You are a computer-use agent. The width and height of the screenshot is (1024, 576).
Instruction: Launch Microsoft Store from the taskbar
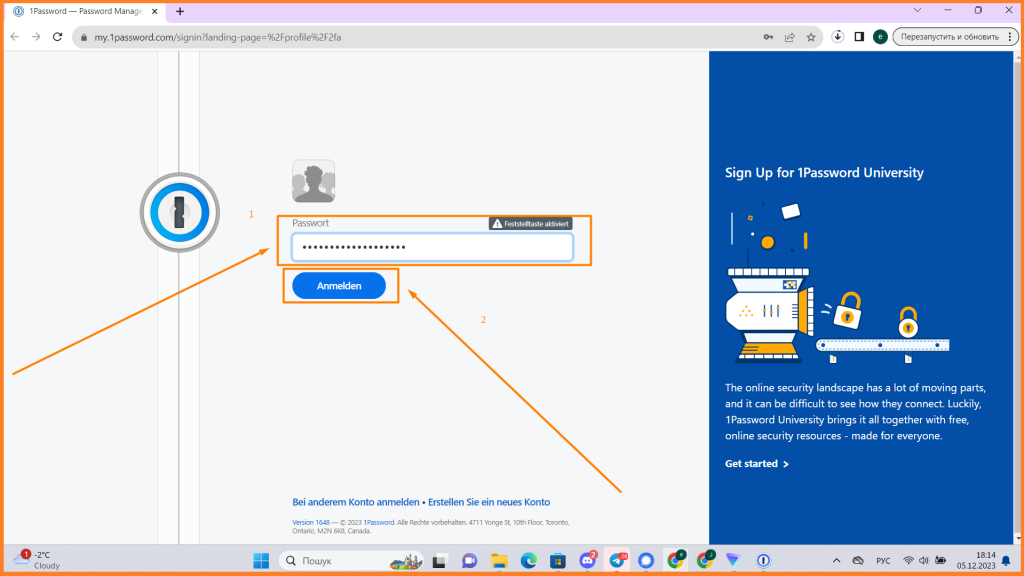point(558,560)
